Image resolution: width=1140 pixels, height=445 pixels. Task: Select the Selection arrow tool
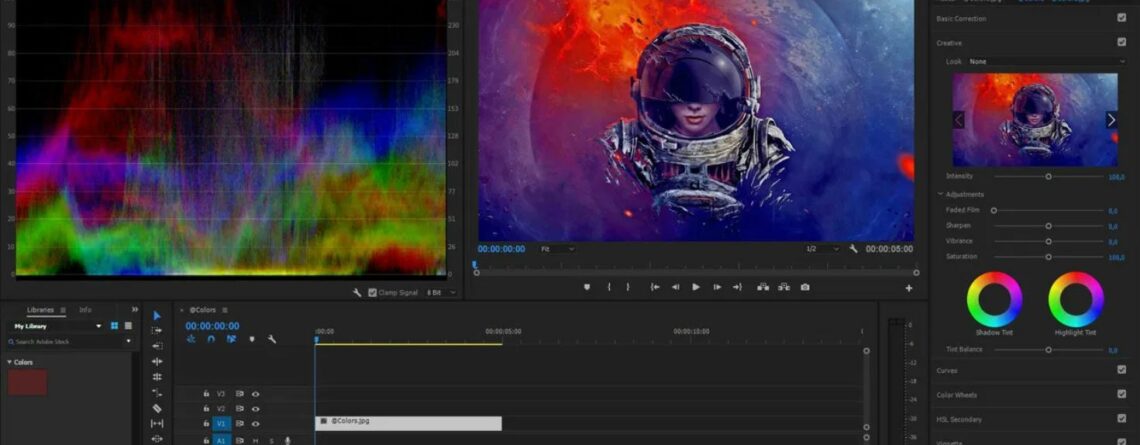click(x=157, y=315)
